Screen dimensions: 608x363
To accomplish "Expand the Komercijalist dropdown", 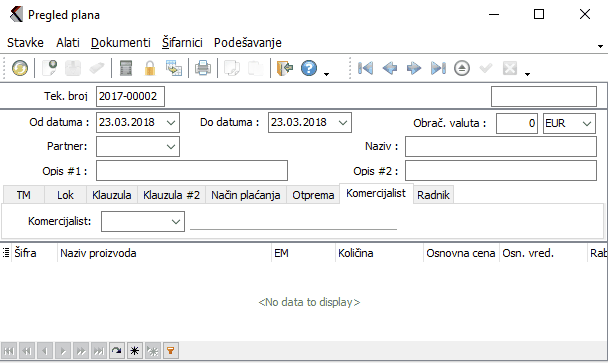I will pyautogui.click(x=176, y=221).
